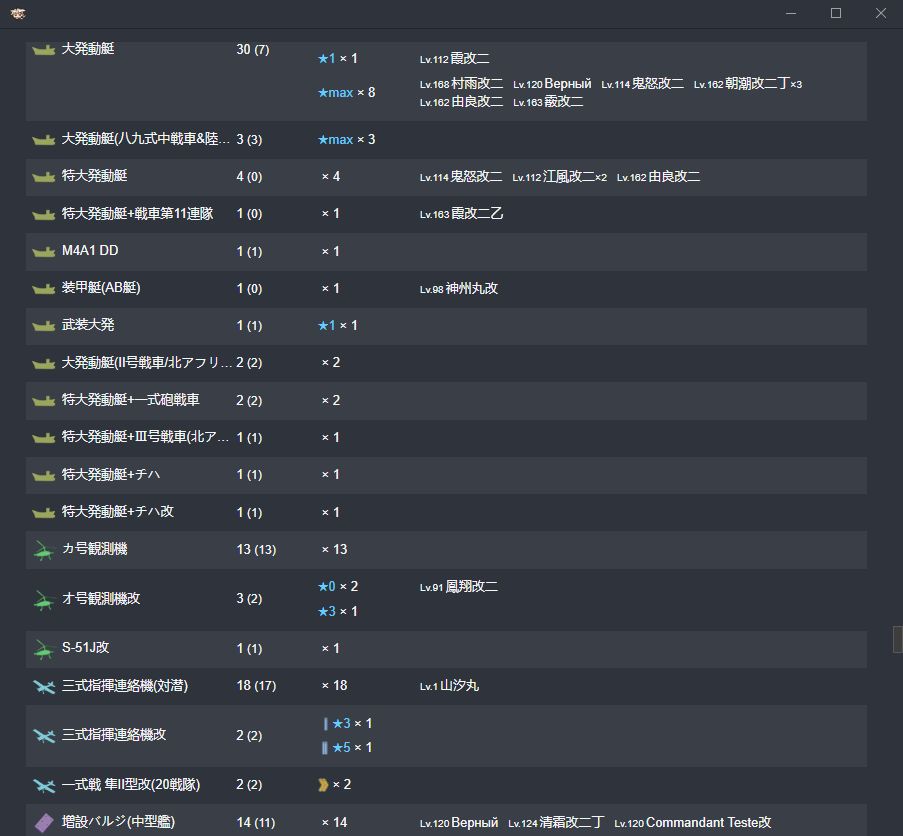Viewport: 903px width, 836px height.
Task: Click ★max × 3 in 八九式中戦車 row
Action: coord(346,139)
